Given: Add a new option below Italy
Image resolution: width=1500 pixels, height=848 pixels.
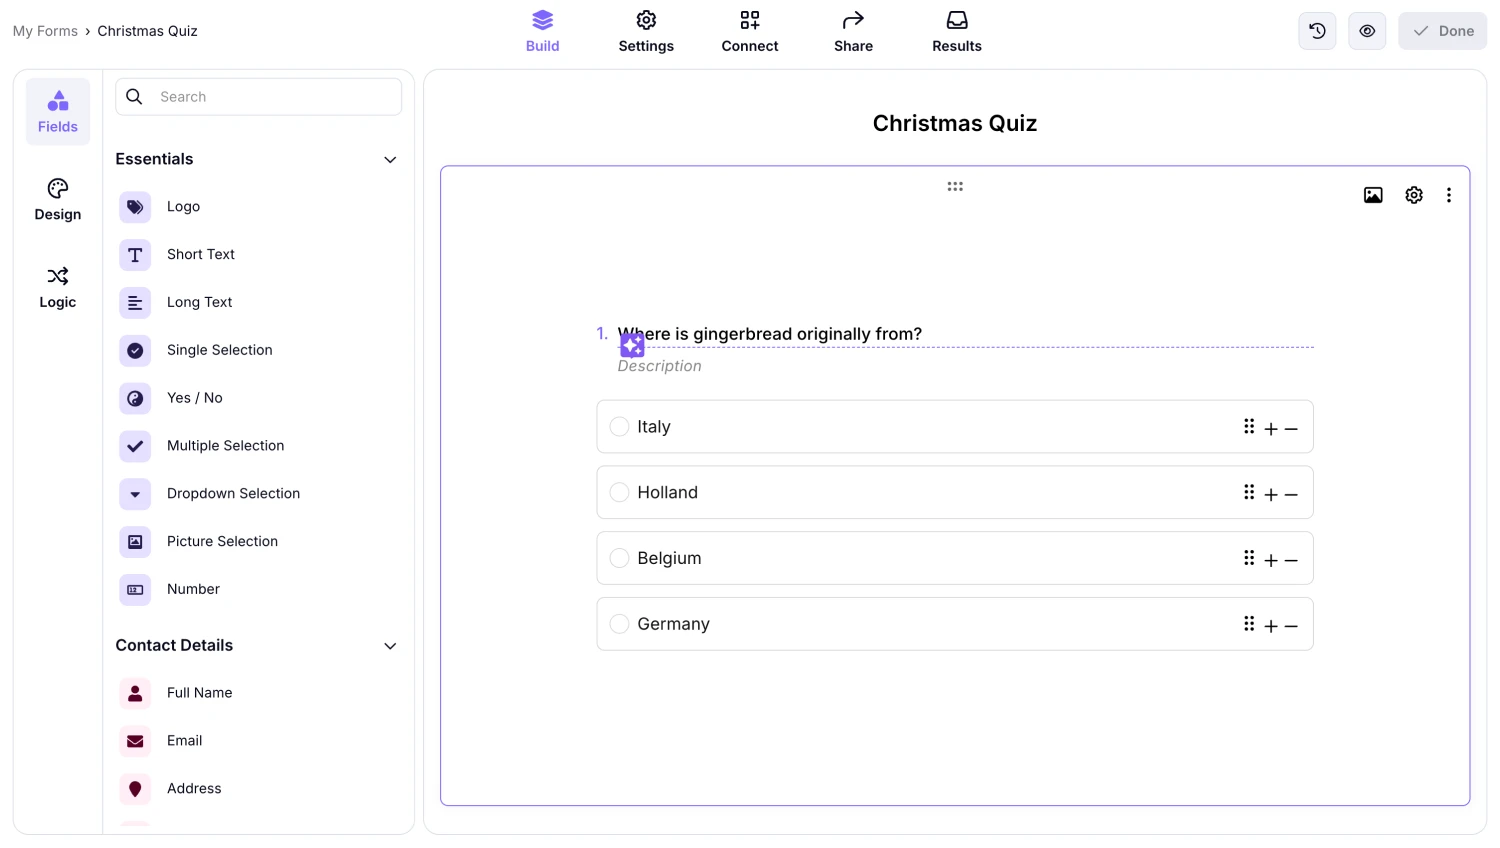Looking at the screenshot, I should 1270,427.
